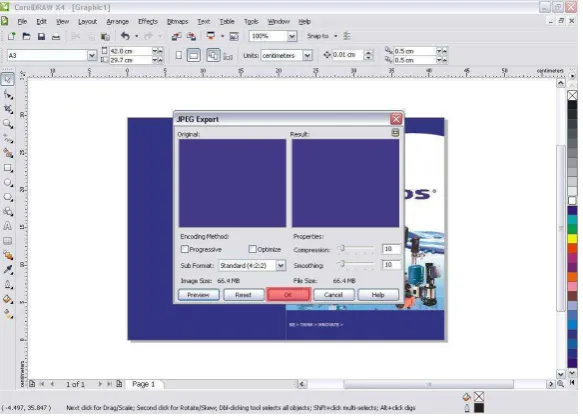Click the OK button in JPEG Export
This screenshot has height=416, width=583.
point(288,295)
